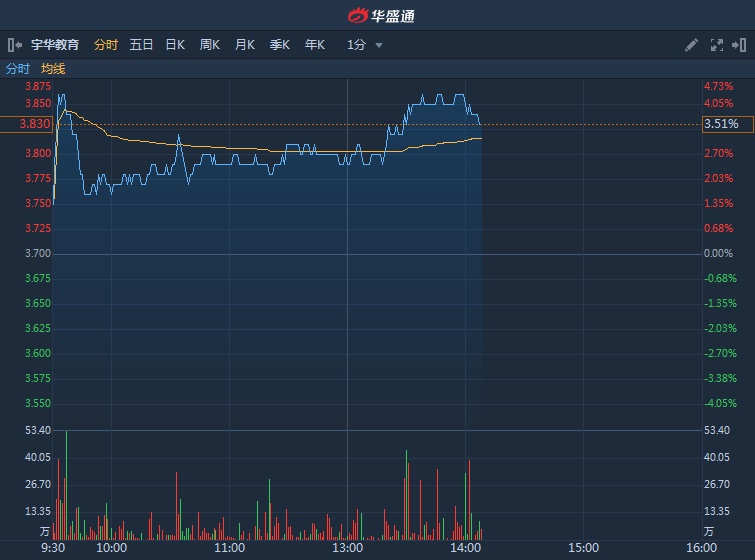Switch to the 五日 tab
The image size is (755, 560).
click(x=141, y=45)
